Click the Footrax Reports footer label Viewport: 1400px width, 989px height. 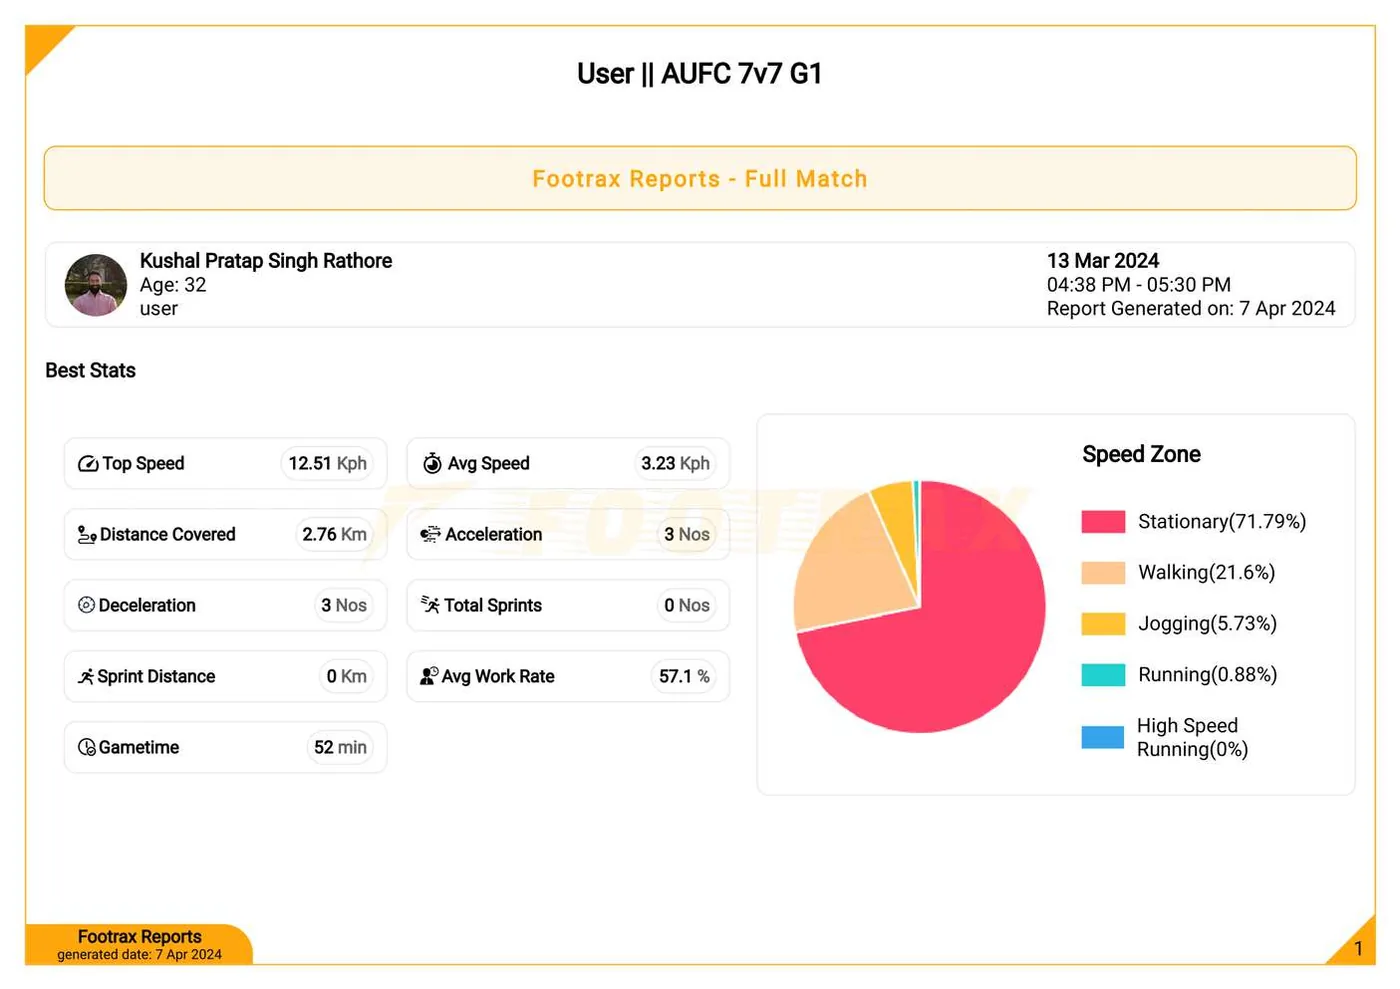point(140,937)
